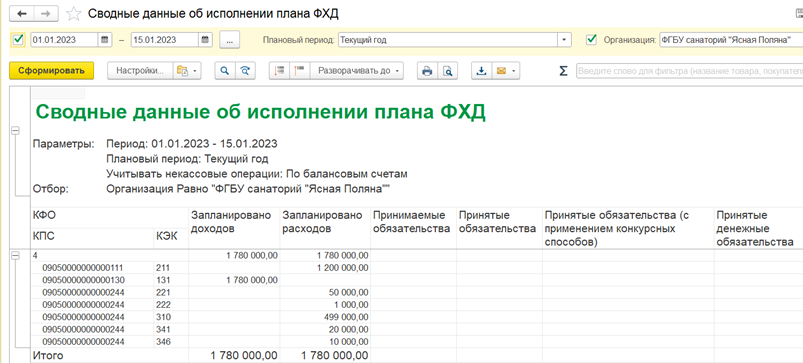Save report with download arrow icon

481,71
